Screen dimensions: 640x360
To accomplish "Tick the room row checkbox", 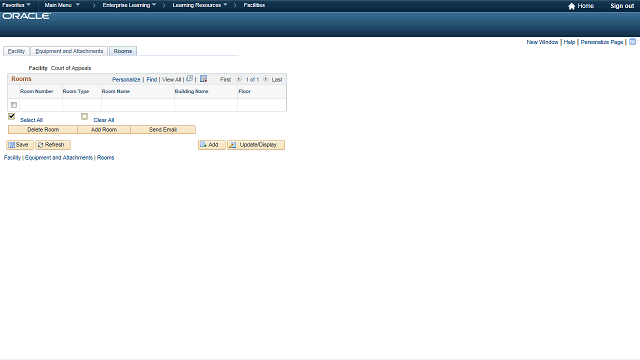I will [14, 105].
